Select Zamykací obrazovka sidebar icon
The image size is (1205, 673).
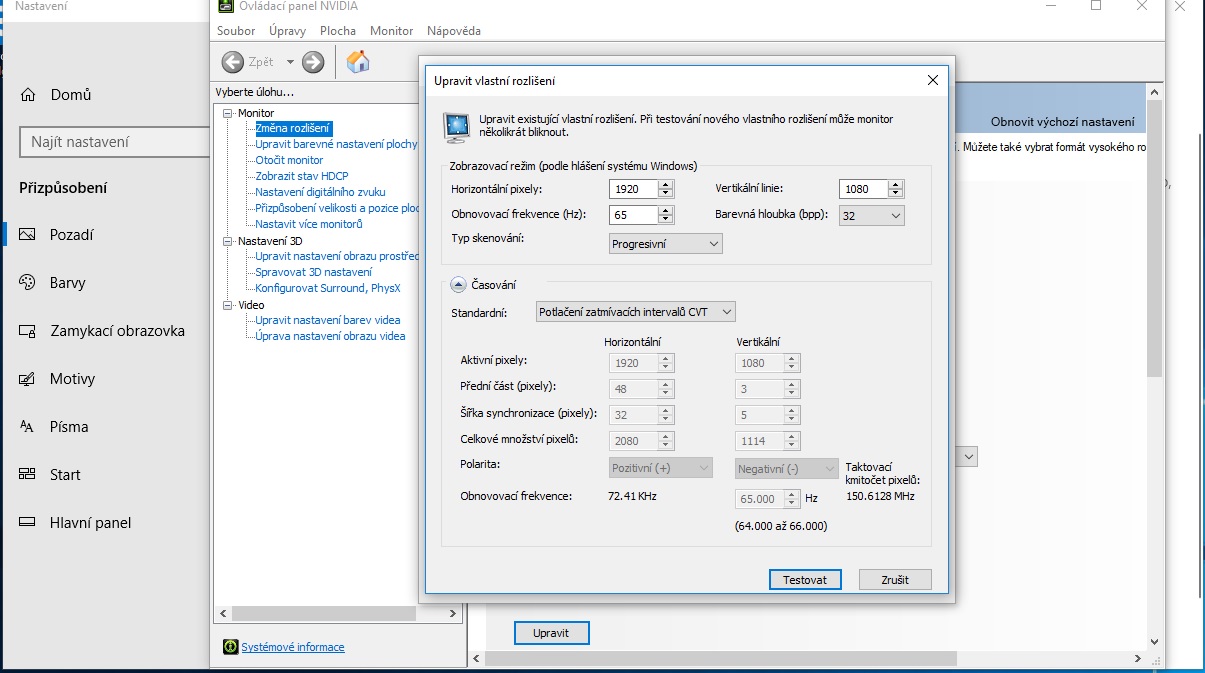(x=28, y=331)
